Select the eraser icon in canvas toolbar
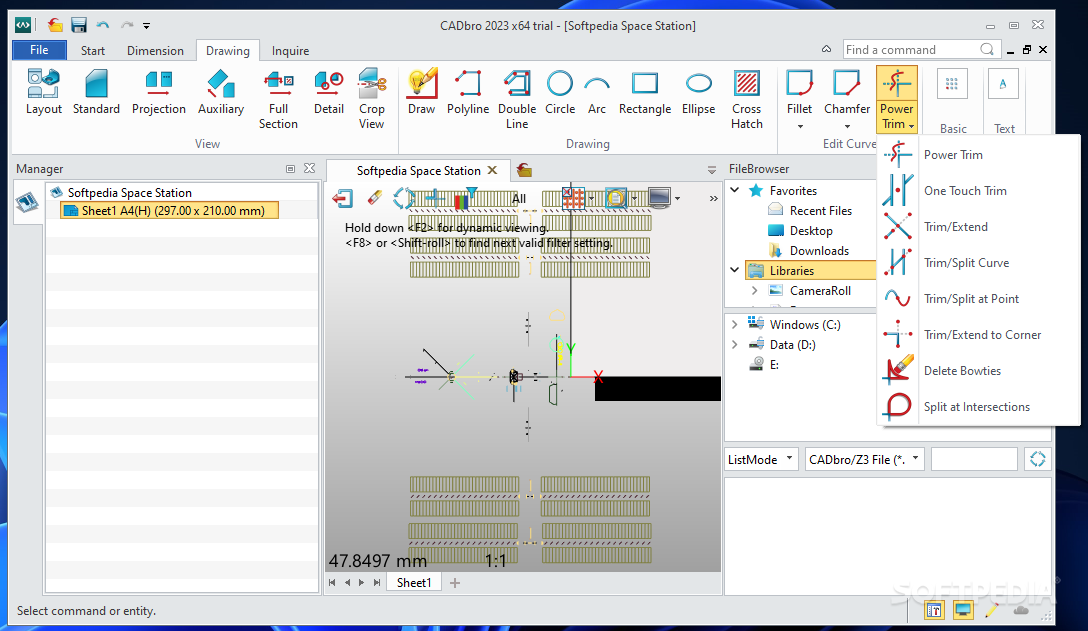1088x631 pixels. [x=374, y=199]
